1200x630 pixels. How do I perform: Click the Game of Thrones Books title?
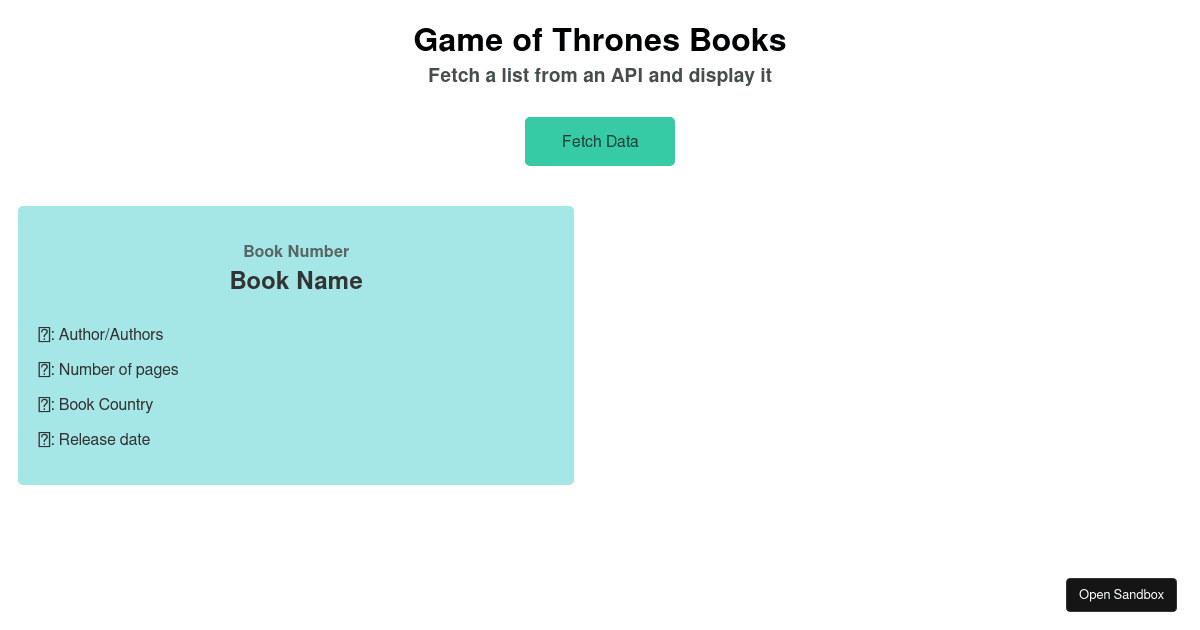600,40
